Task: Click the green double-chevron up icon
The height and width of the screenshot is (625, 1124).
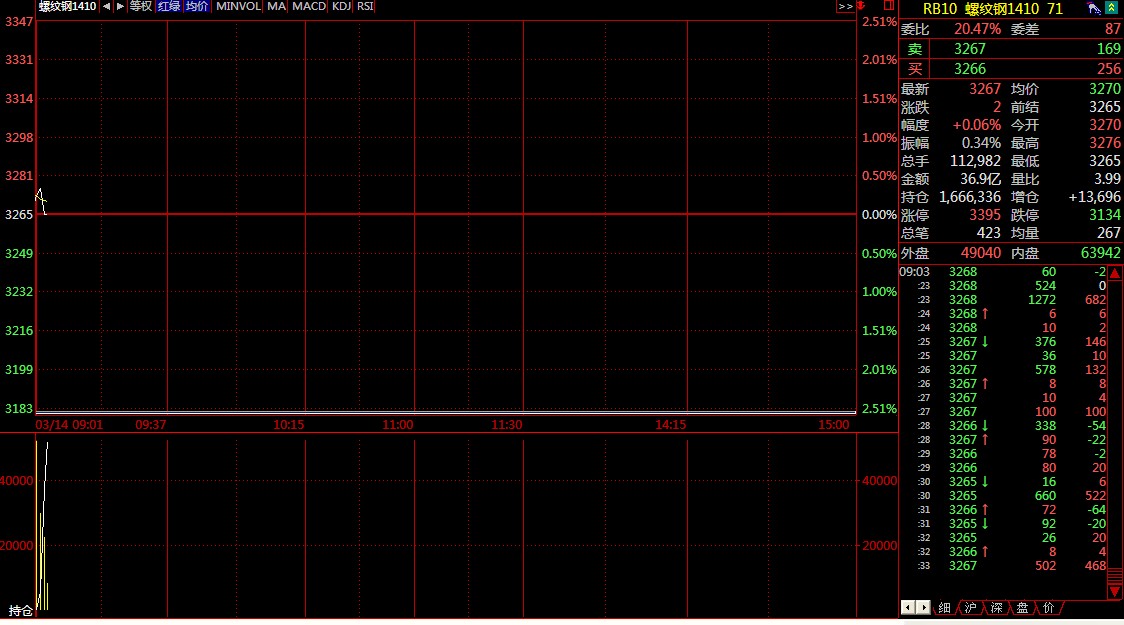Action: [x=1111, y=8]
